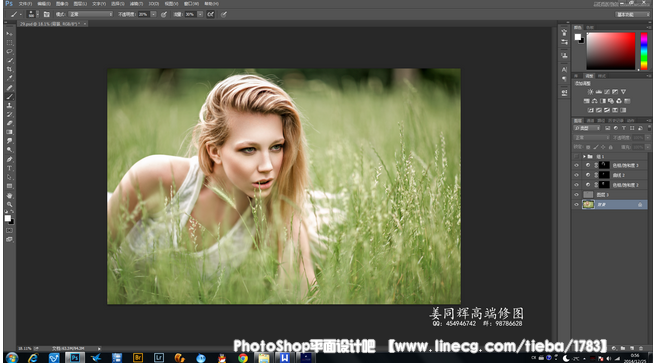Viewport: 657px width, 363px height.
Task: Add a Color Balance adjustment layer
Action: pyautogui.click(x=595, y=101)
